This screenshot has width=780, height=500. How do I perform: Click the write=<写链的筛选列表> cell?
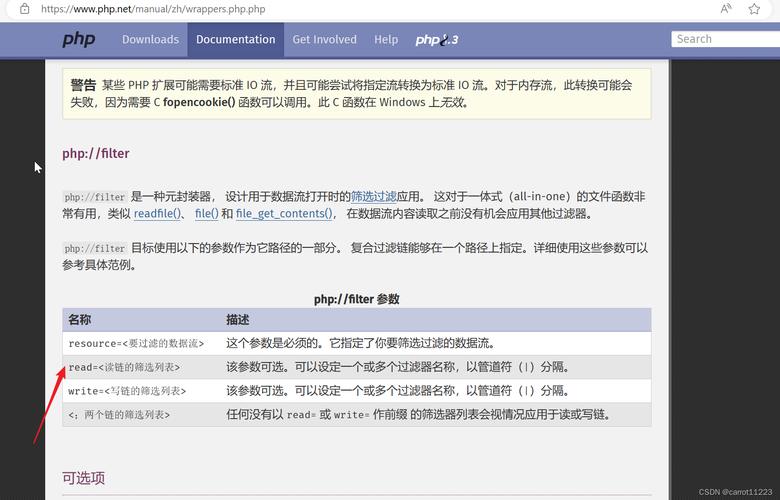point(142,391)
